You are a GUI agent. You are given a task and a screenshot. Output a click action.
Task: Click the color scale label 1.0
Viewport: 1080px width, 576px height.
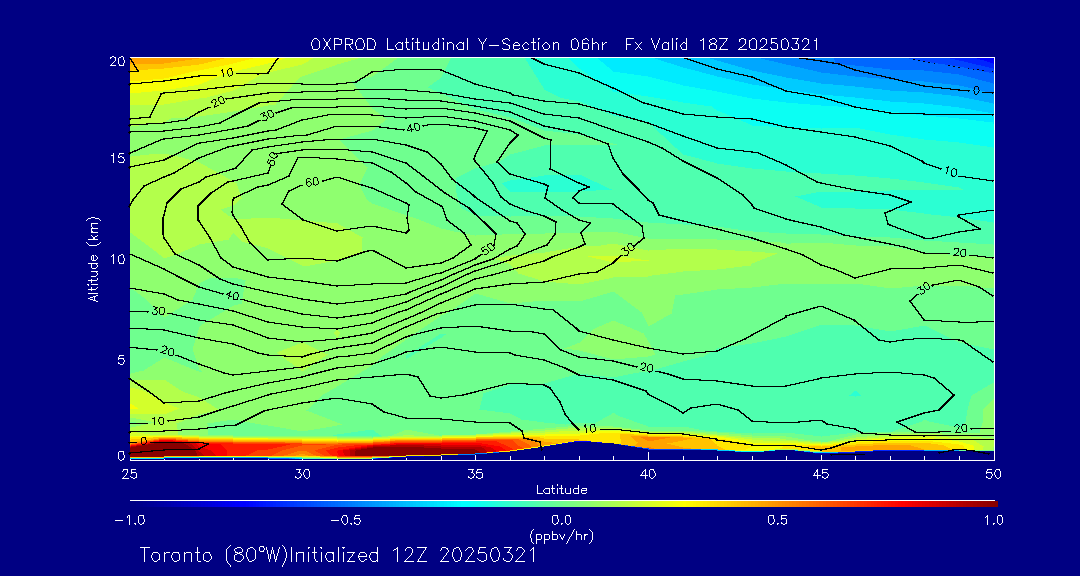point(993,520)
